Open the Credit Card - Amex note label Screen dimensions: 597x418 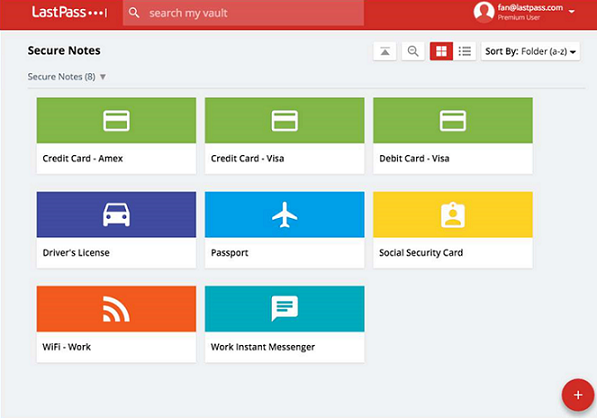[83, 158]
